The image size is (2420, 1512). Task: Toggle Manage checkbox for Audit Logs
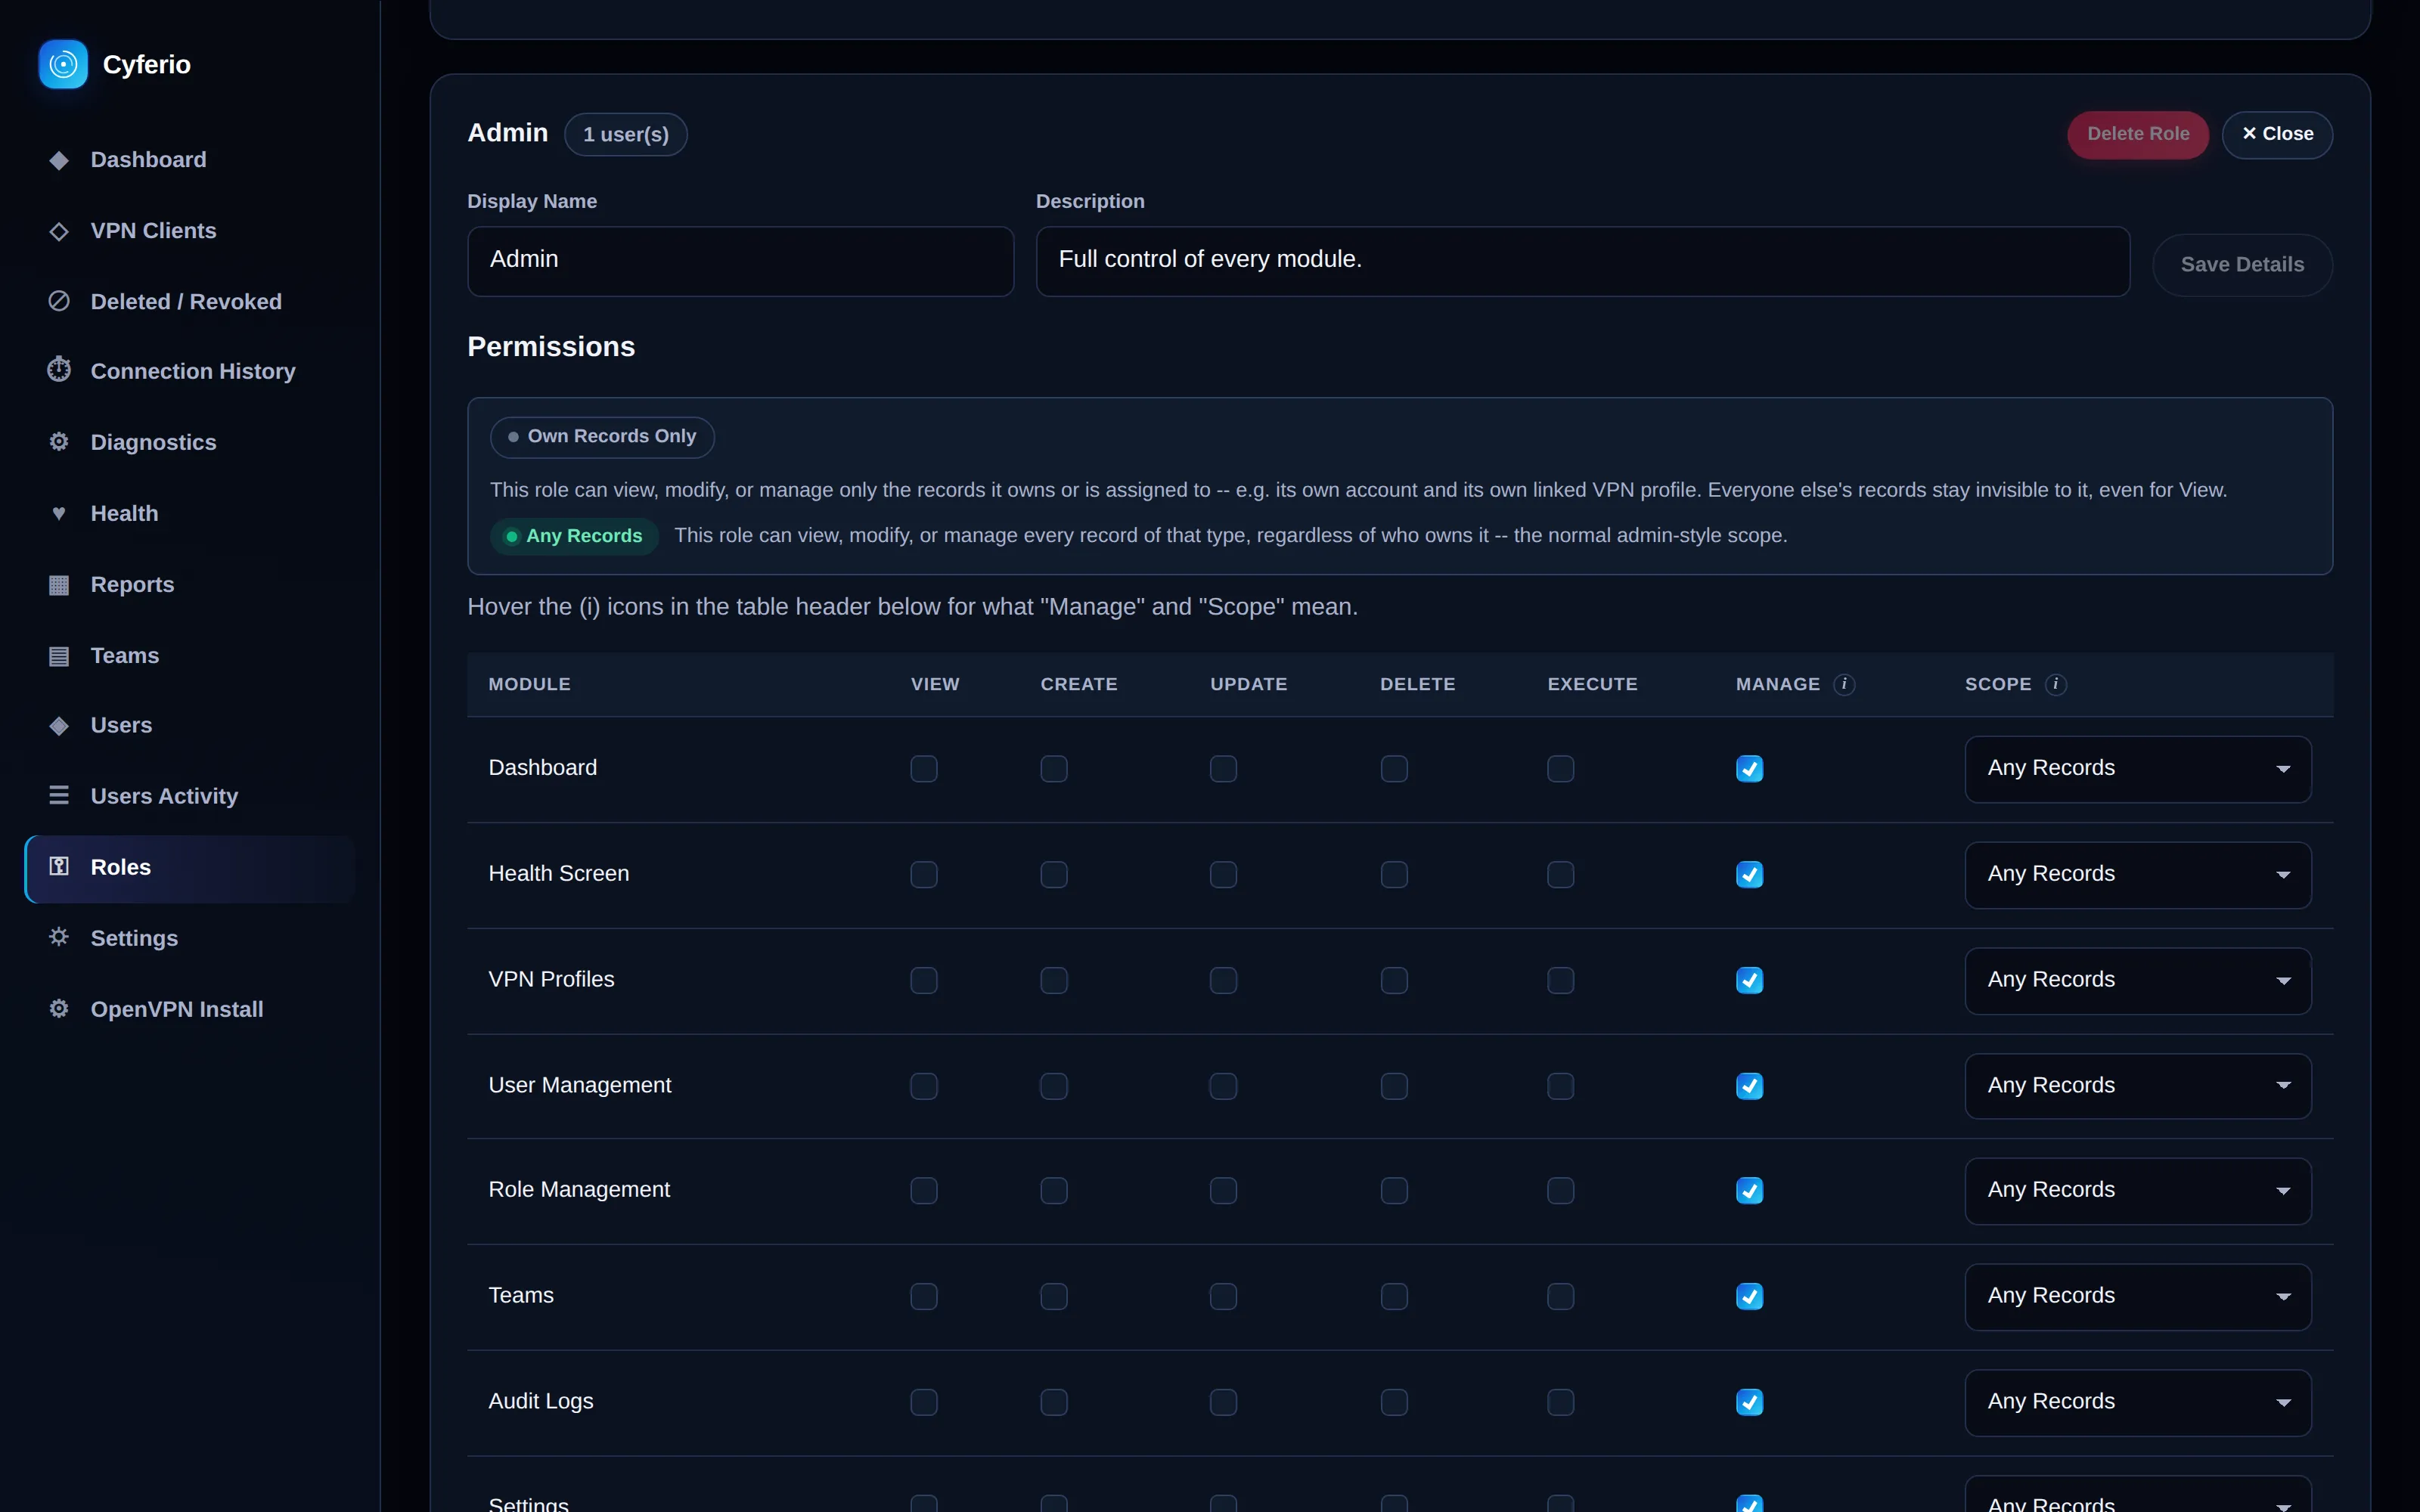tap(1749, 1403)
